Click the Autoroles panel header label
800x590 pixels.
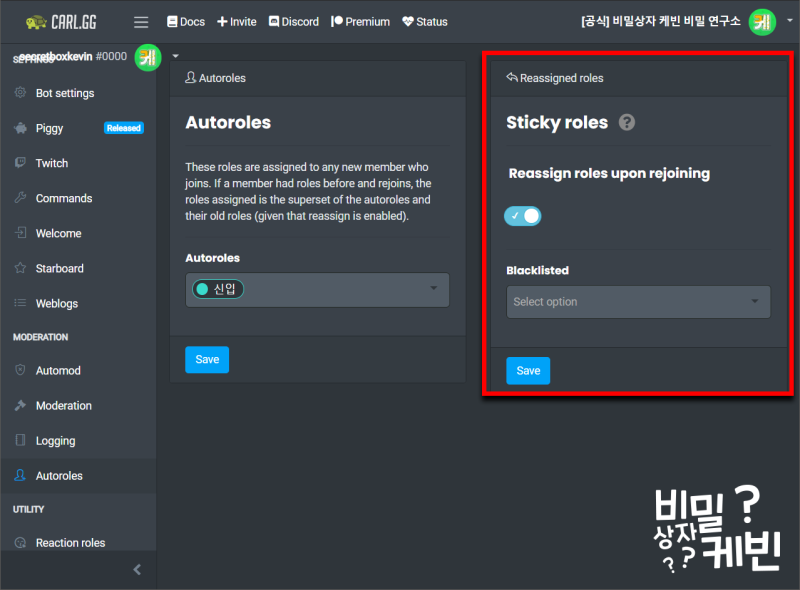pos(215,78)
